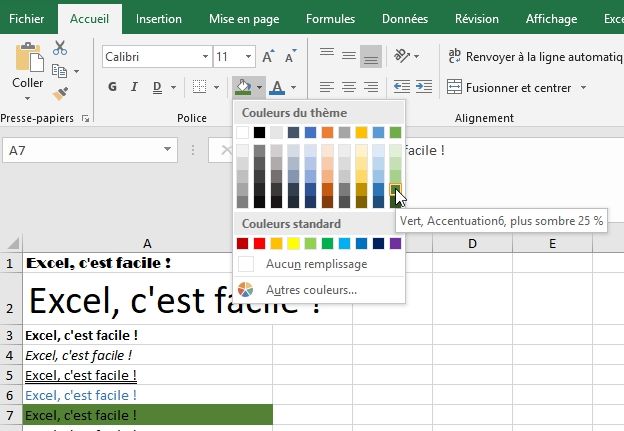Pick orange theme color swatch in top row
Viewport: 624px width, 431px height.
(x=328, y=132)
